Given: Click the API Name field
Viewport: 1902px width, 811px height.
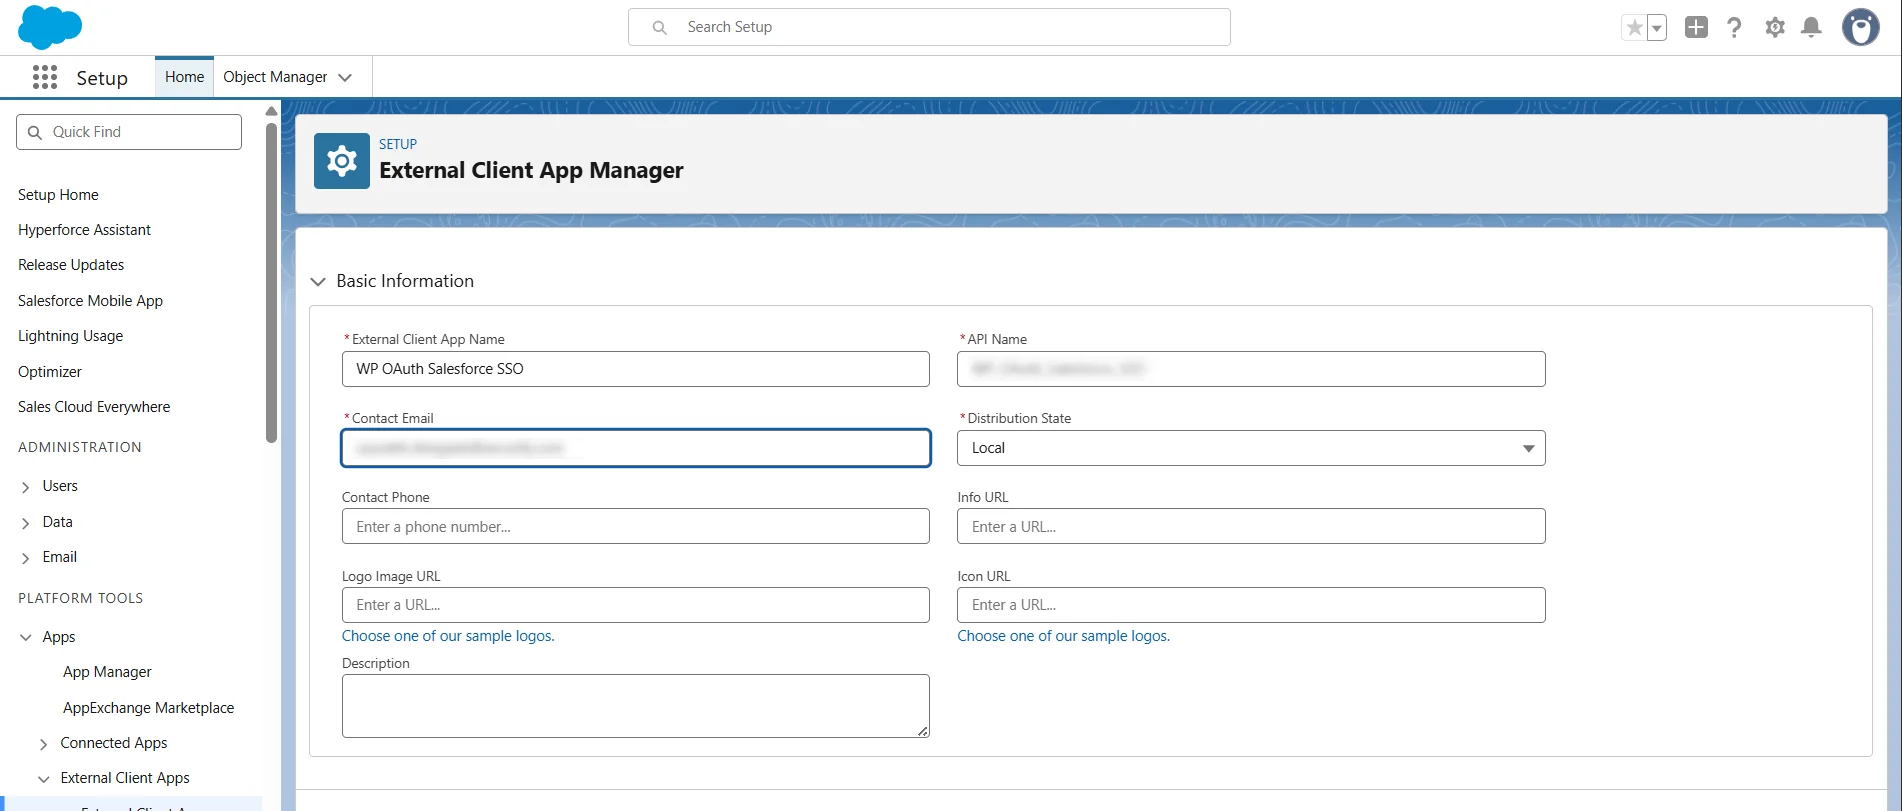Looking at the screenshot, I should 1251,369.
